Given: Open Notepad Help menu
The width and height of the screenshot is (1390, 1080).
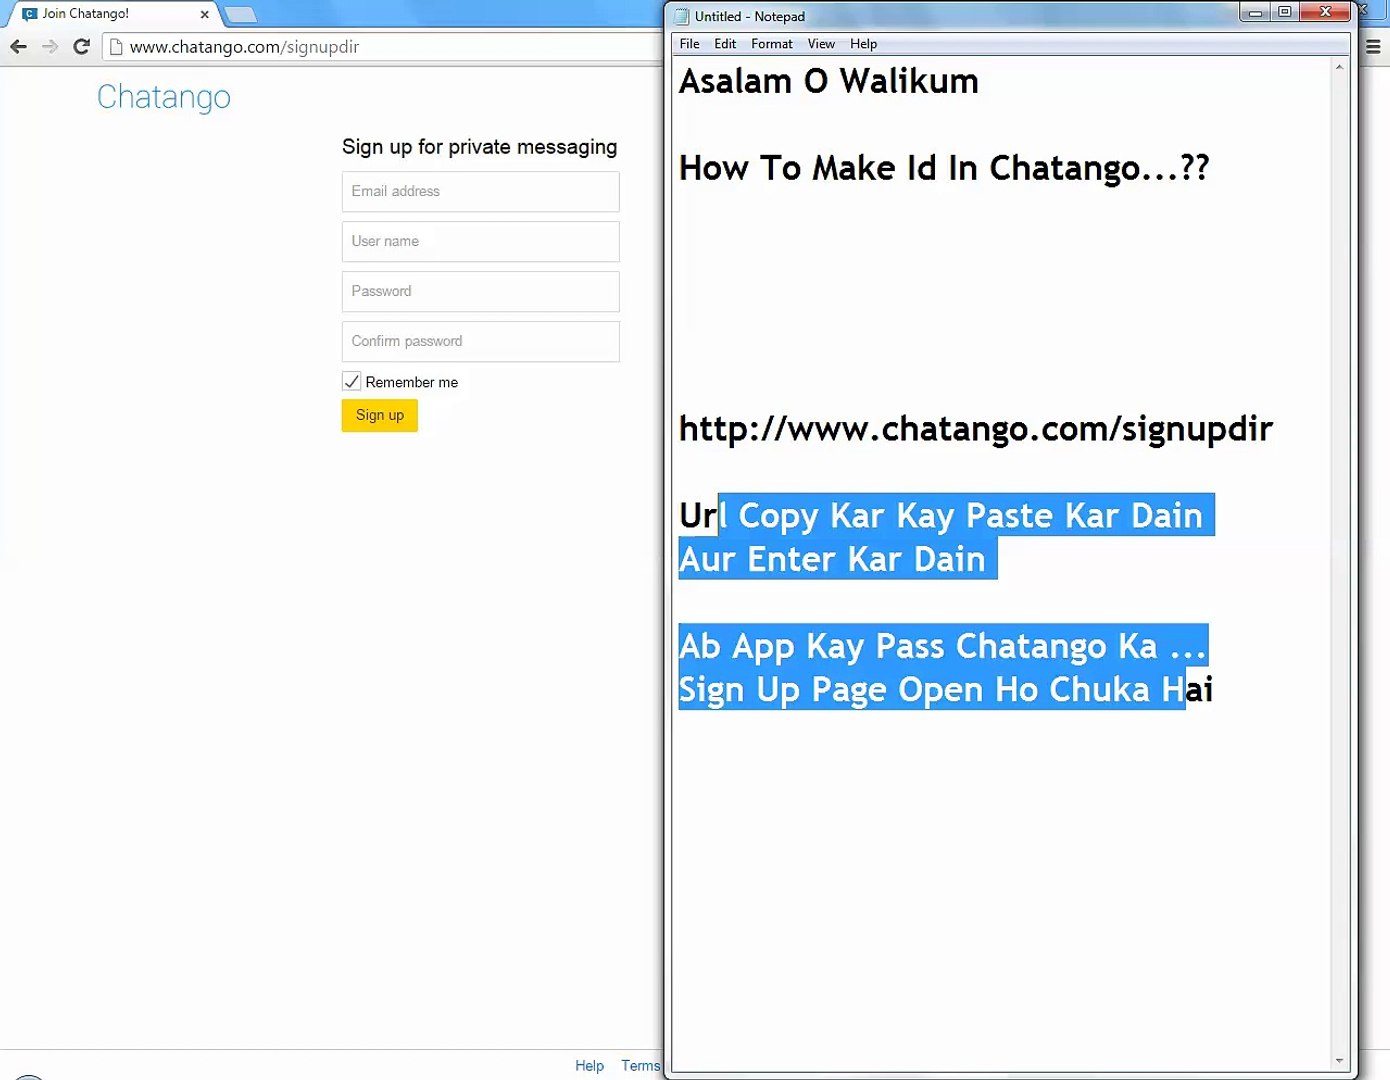Looking at the screenshot, I should coord(863,44).
